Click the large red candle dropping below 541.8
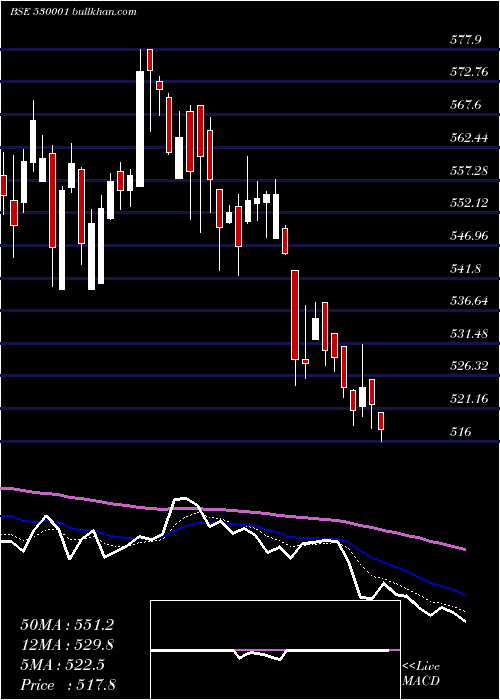500x700 pixels. (x=295, y=315)
